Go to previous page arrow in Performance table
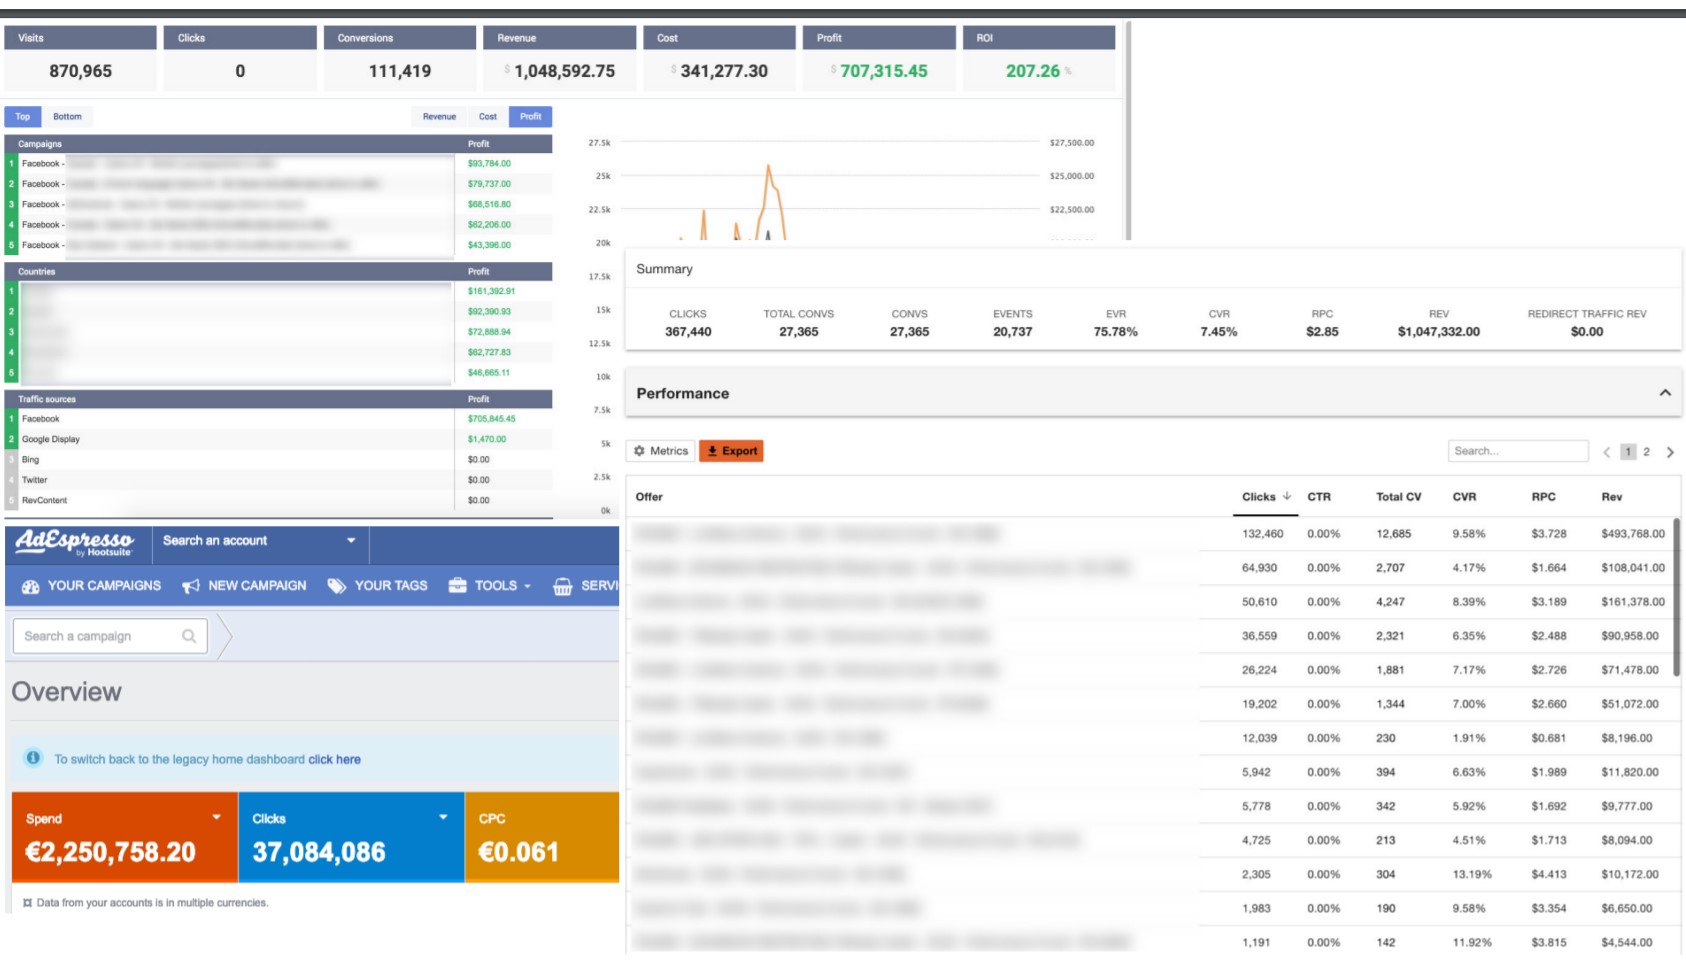The image size is (1686, 970). 1607,452
